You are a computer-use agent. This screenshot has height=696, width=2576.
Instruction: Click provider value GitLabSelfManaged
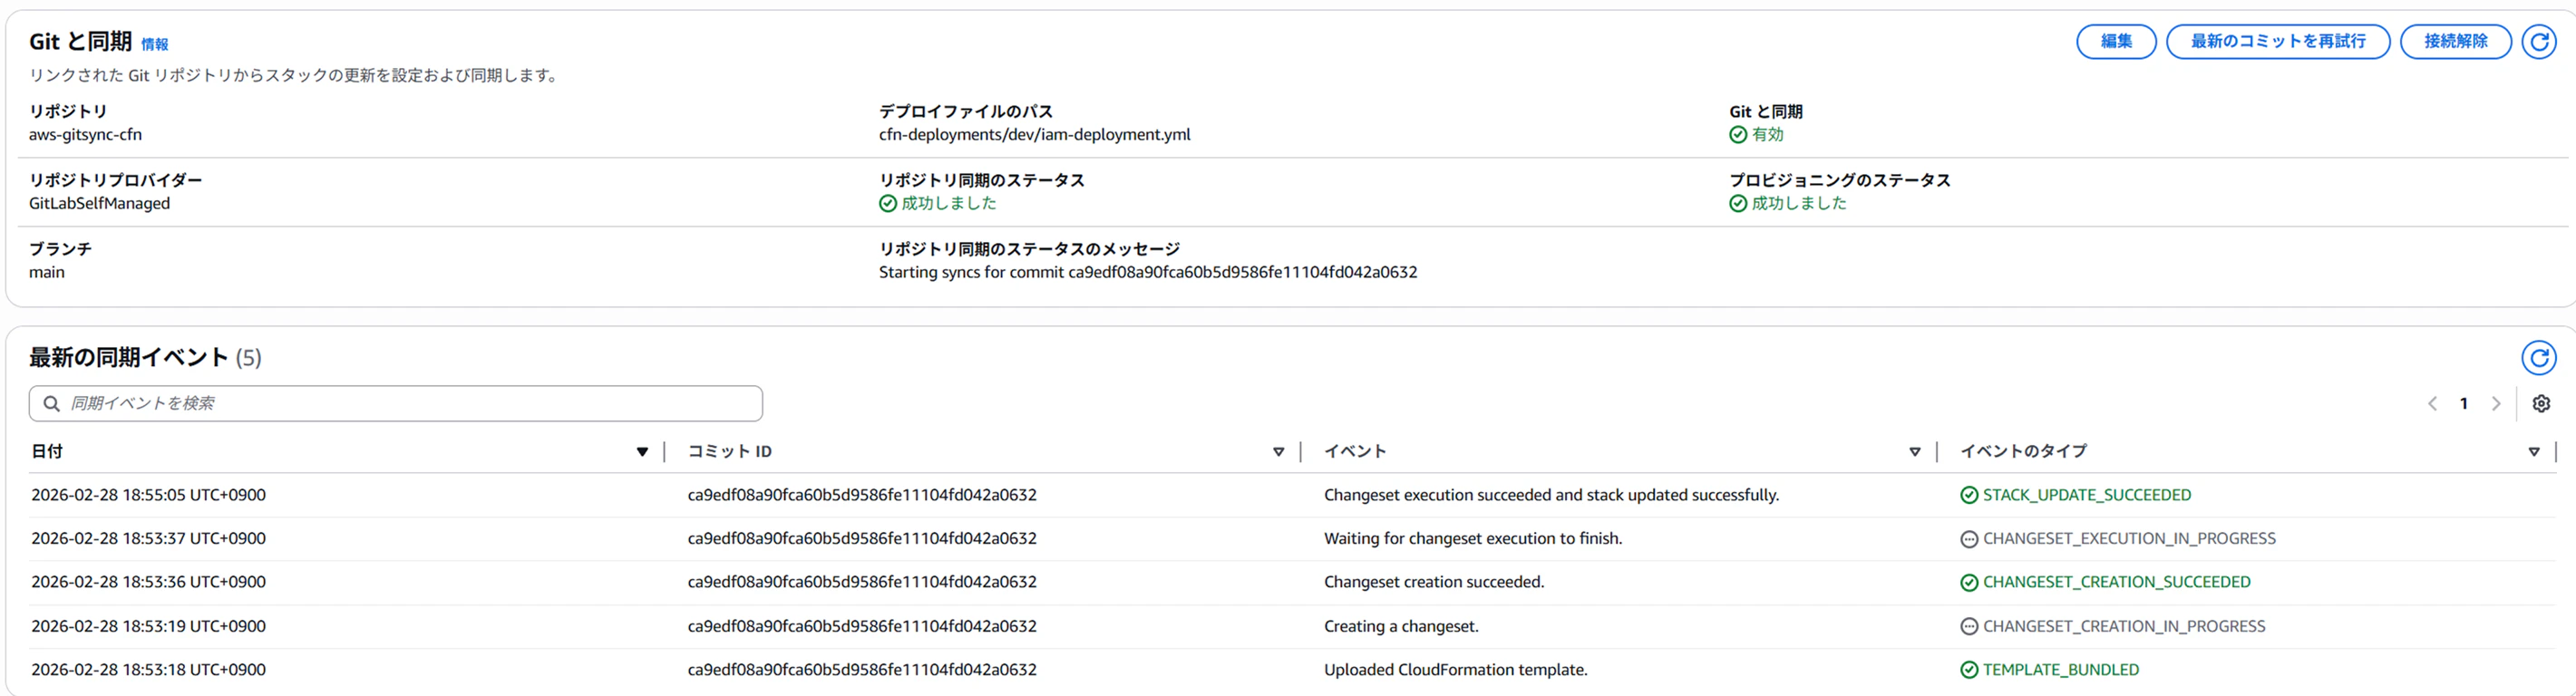[x=99, y=204]
